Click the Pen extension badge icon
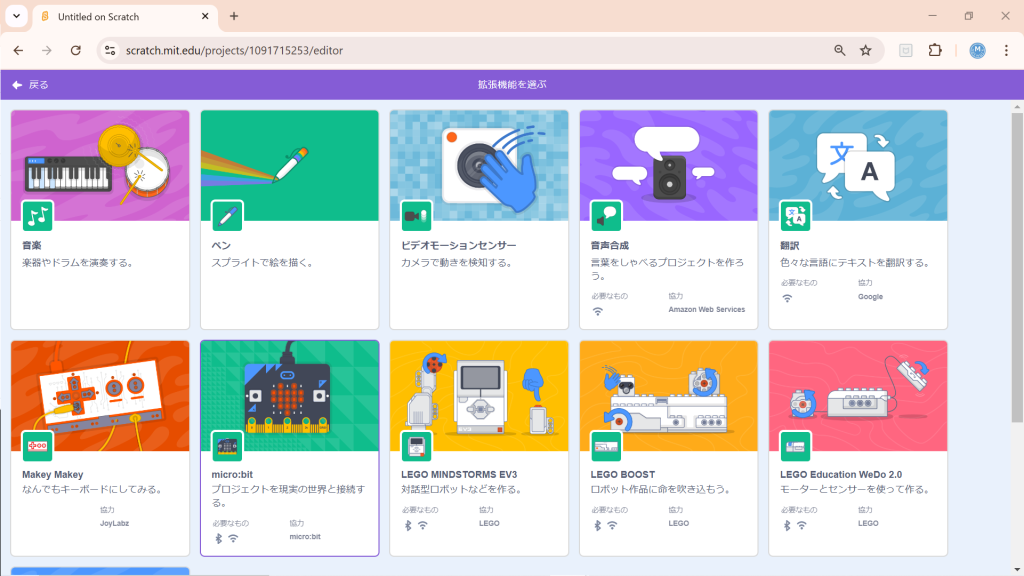 point(227,215)
